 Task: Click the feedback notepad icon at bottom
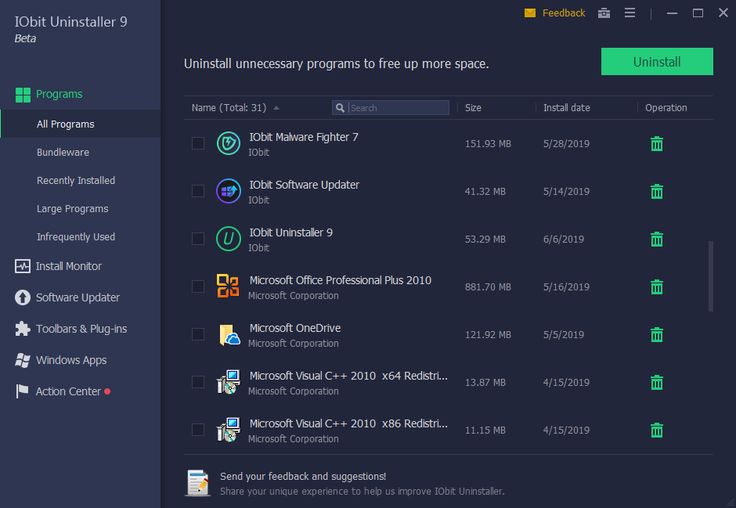click(198, 483)
